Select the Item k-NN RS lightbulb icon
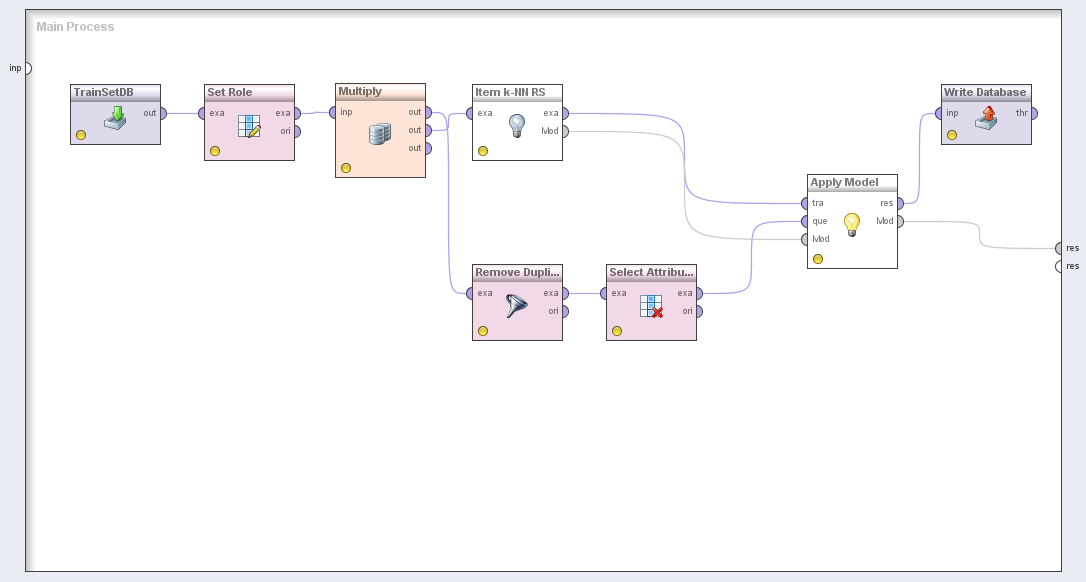1086x582 pixels. click(517, 125)
